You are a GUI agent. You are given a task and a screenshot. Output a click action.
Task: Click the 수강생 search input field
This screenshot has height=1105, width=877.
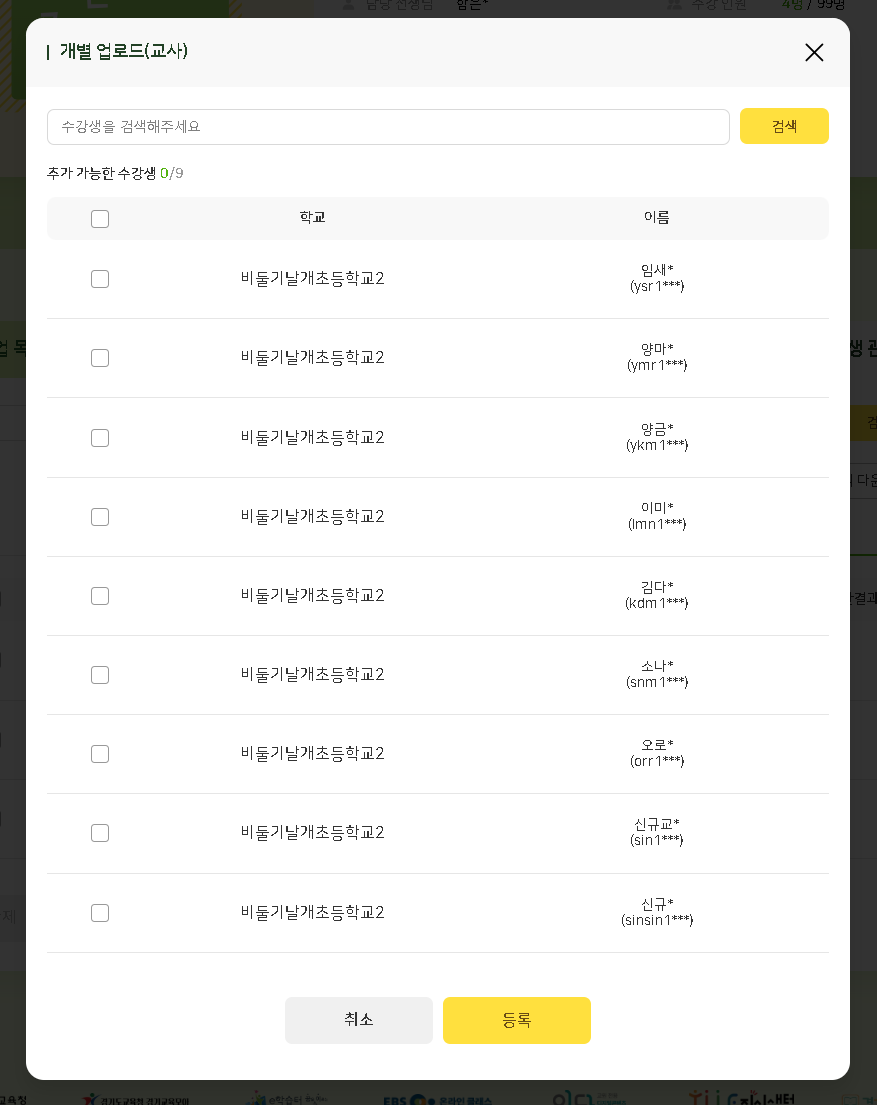(388, 127)
